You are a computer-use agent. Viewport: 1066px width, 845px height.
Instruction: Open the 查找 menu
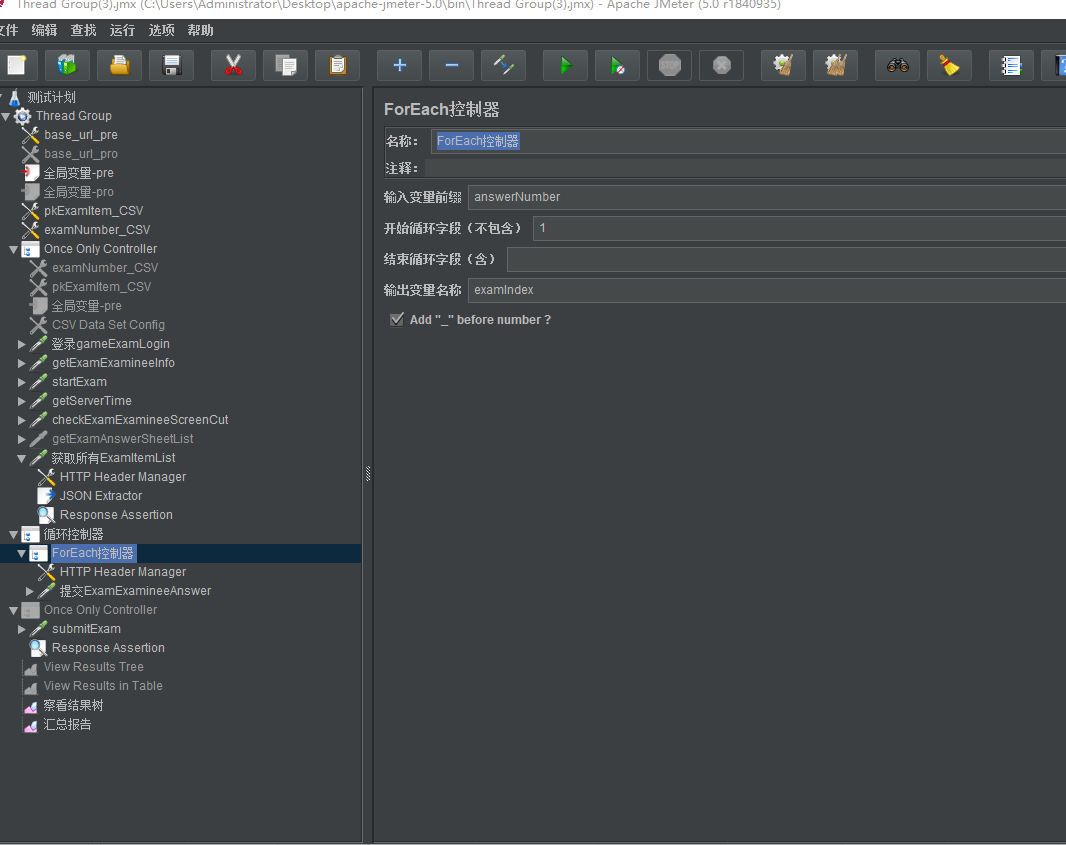(x=83, y=30)
